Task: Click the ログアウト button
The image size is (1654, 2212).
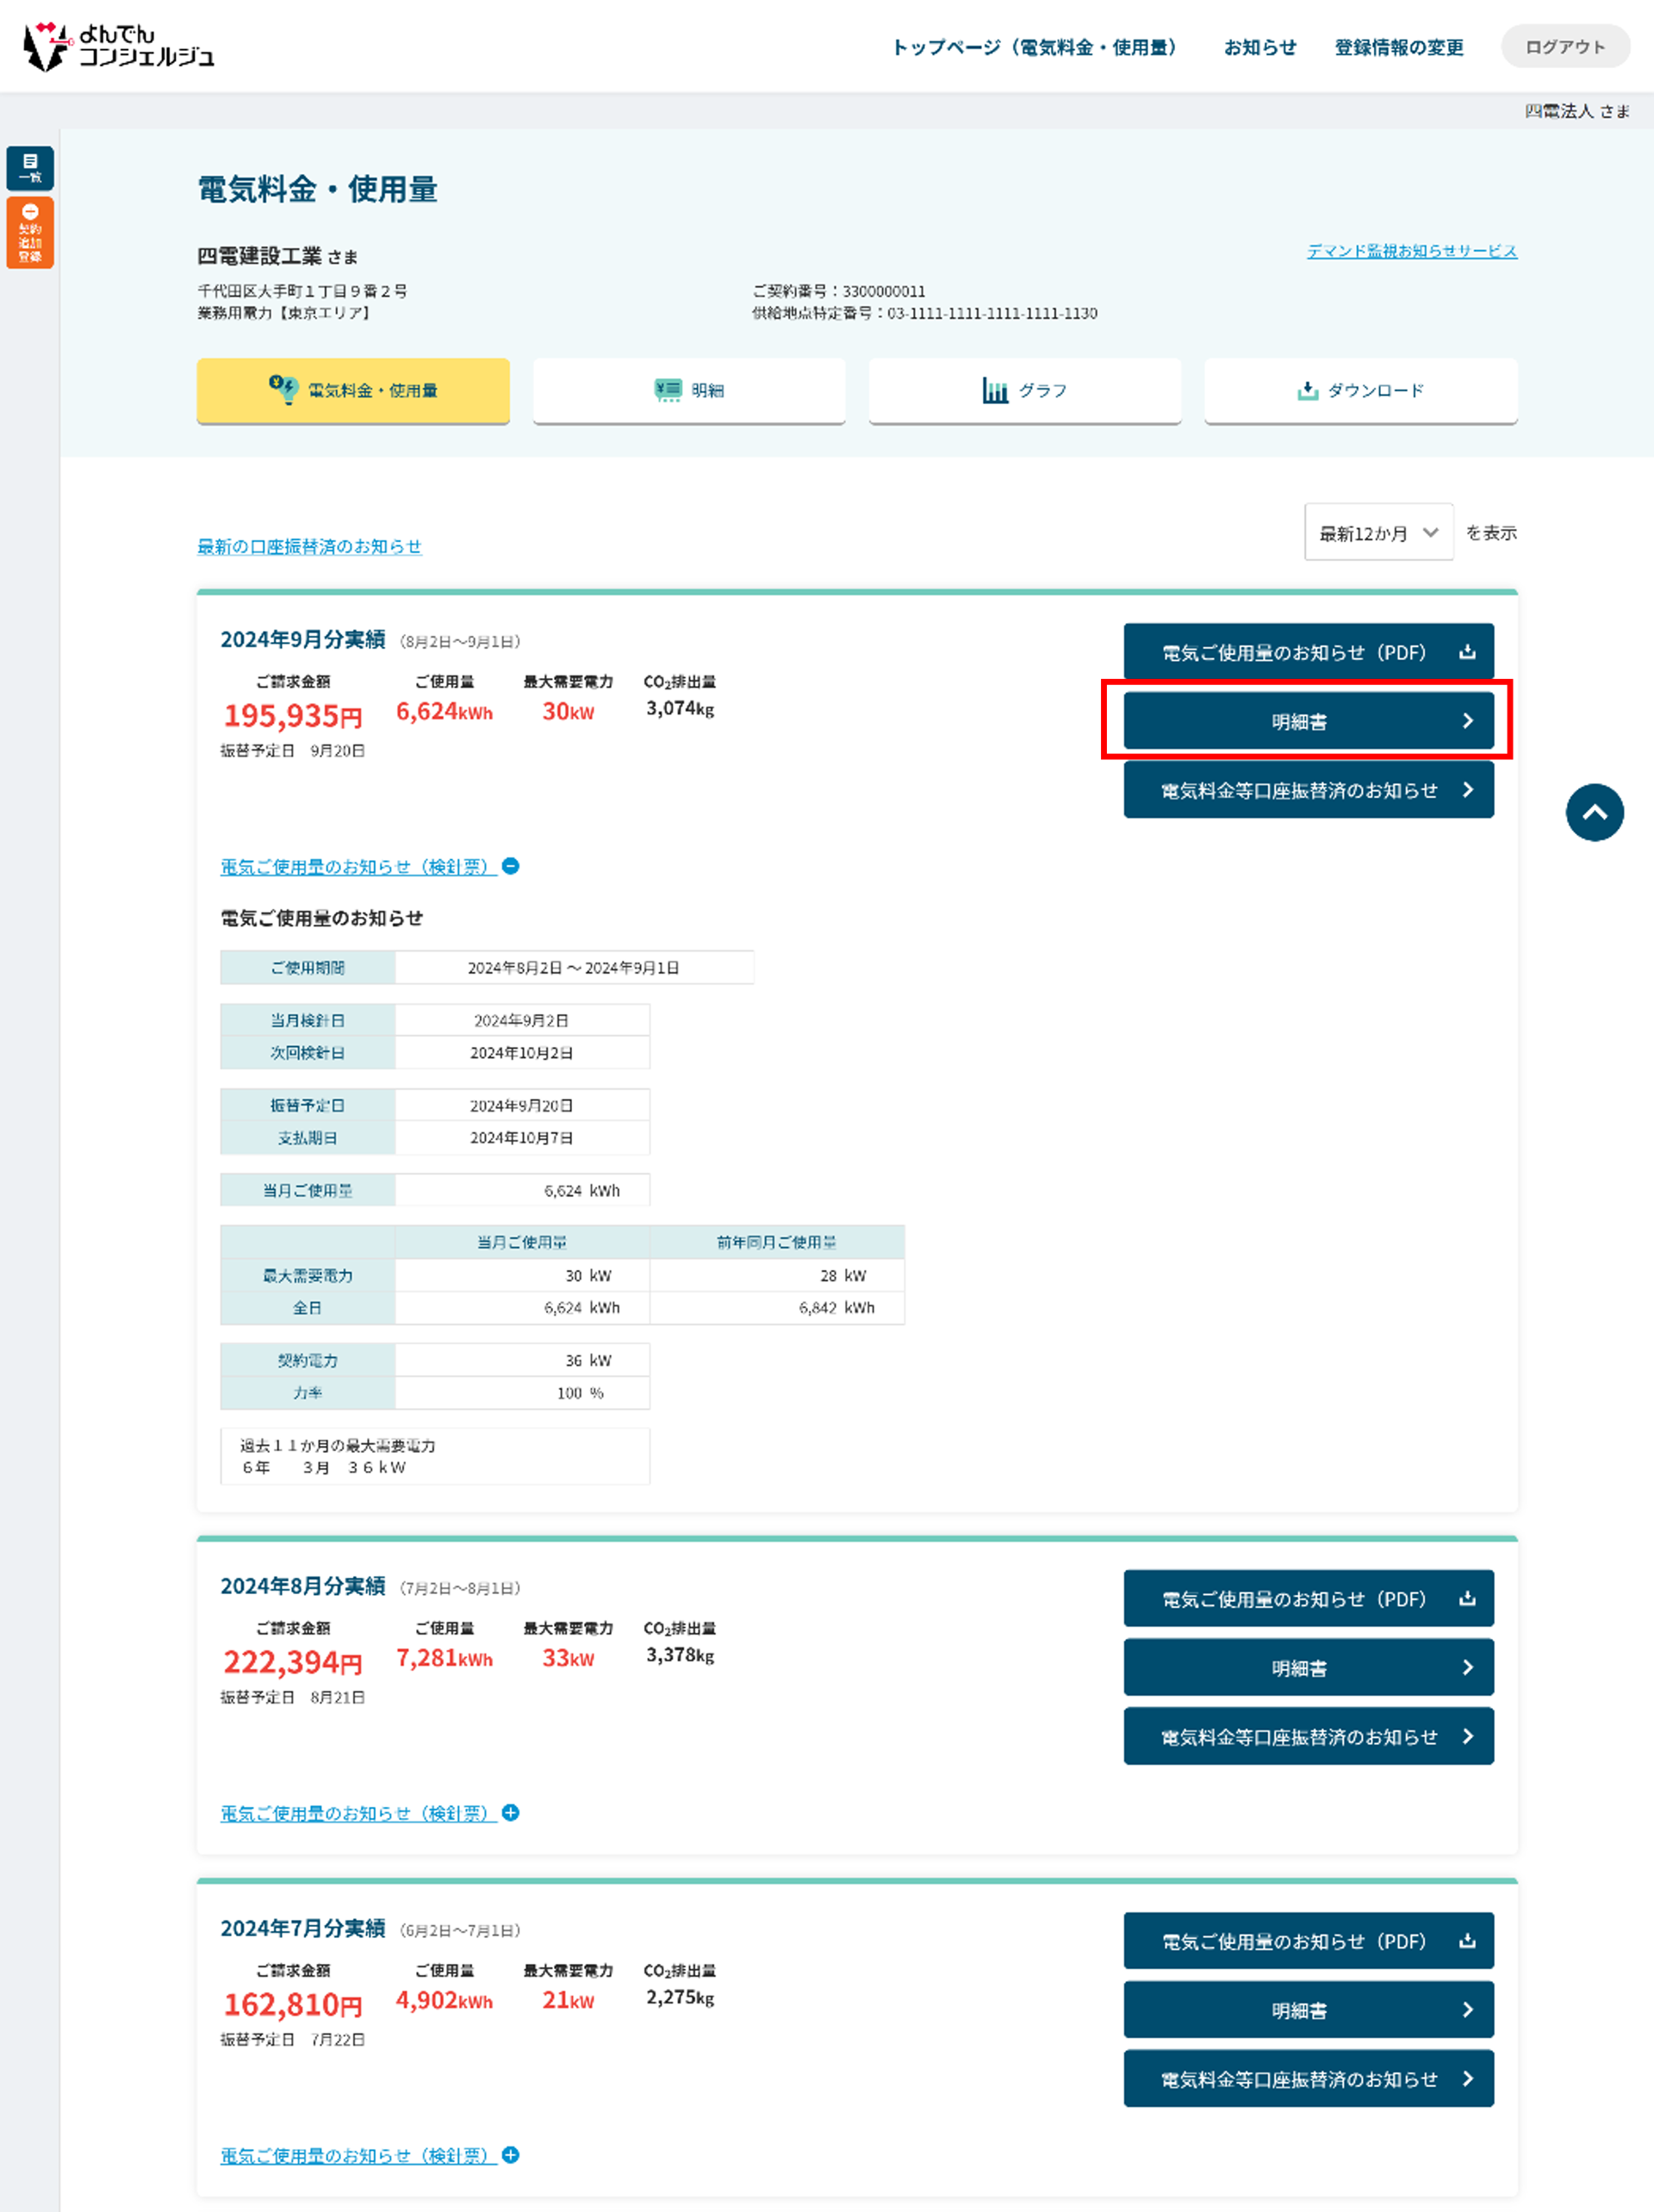Action: click(1564, 47)
